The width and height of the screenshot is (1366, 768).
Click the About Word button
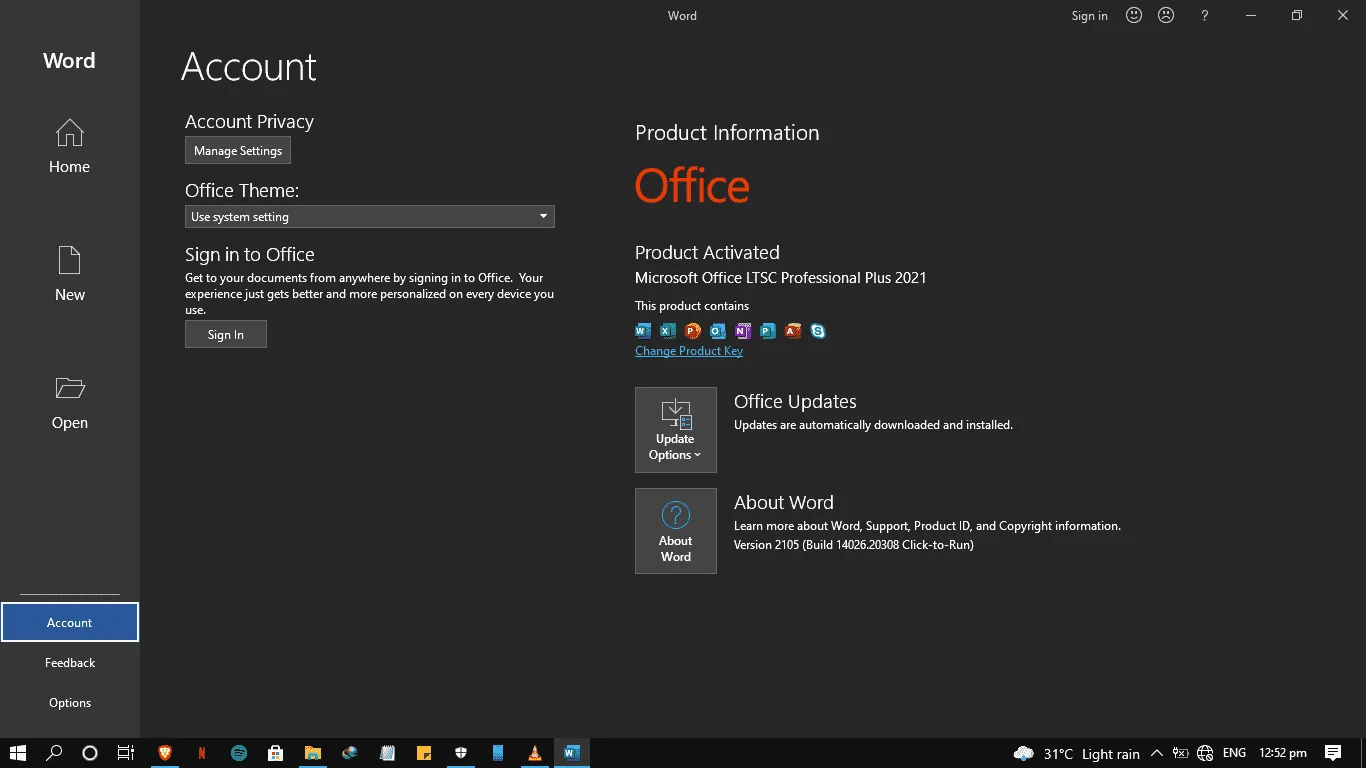pyautogui.click(x=676, y=531)
